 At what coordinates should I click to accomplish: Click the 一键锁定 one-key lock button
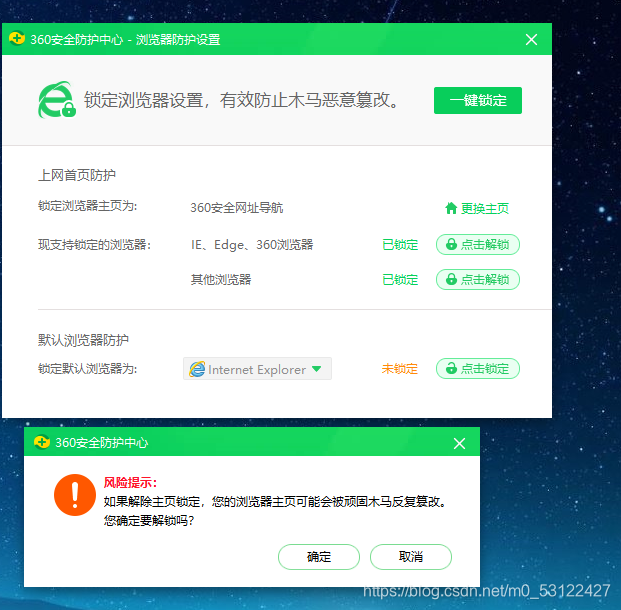[478, 100]
